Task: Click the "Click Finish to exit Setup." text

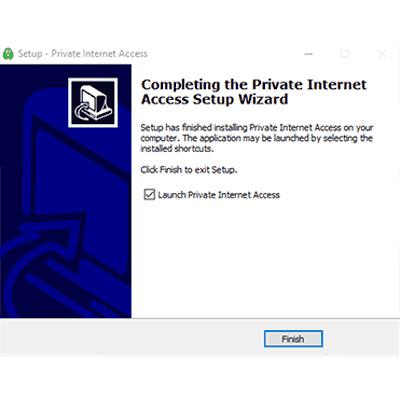Action: coord(189,170)
